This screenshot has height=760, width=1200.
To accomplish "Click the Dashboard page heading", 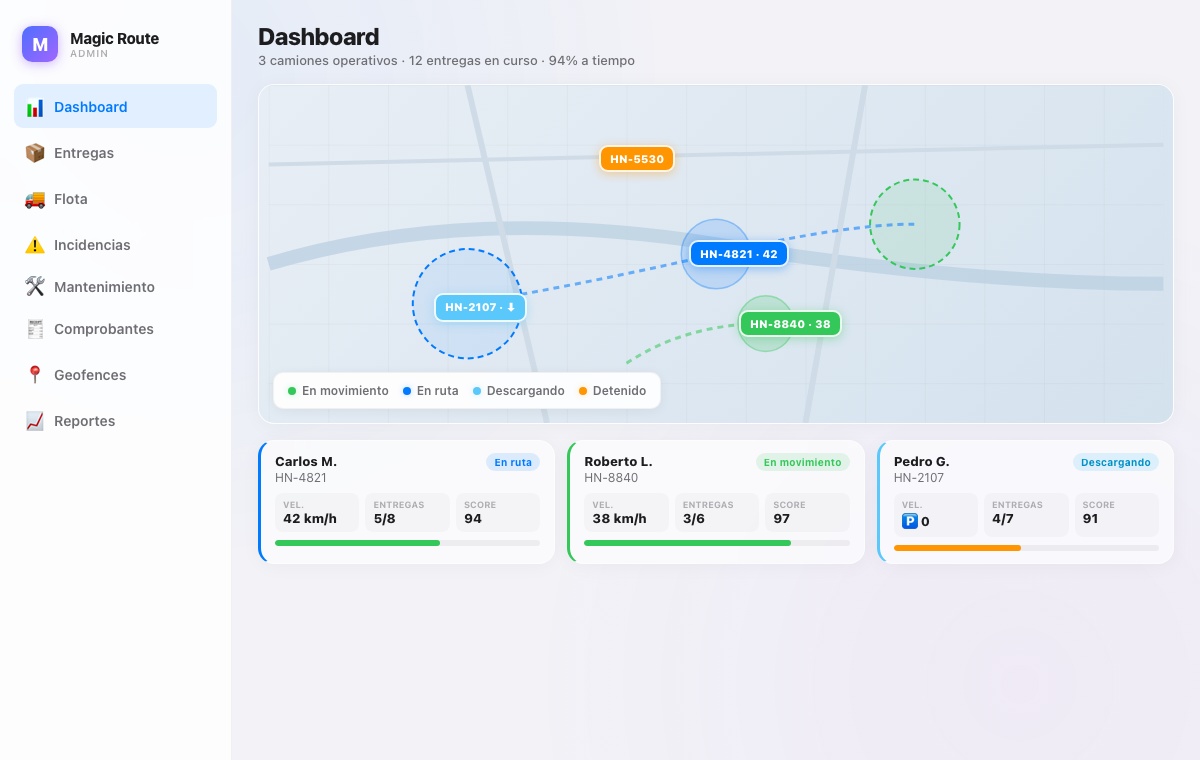I will (x=318, y=37).
